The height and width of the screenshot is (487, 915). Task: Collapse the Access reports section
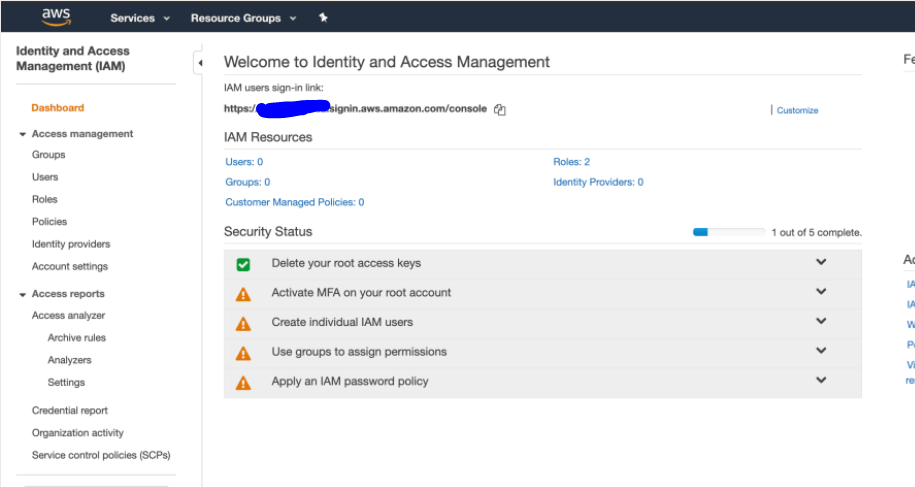click(x=23, y=294)
